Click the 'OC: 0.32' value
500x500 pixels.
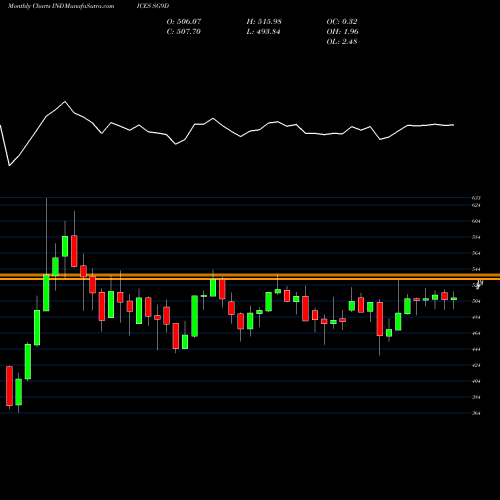pyautogui.click(x=342, y=21)
